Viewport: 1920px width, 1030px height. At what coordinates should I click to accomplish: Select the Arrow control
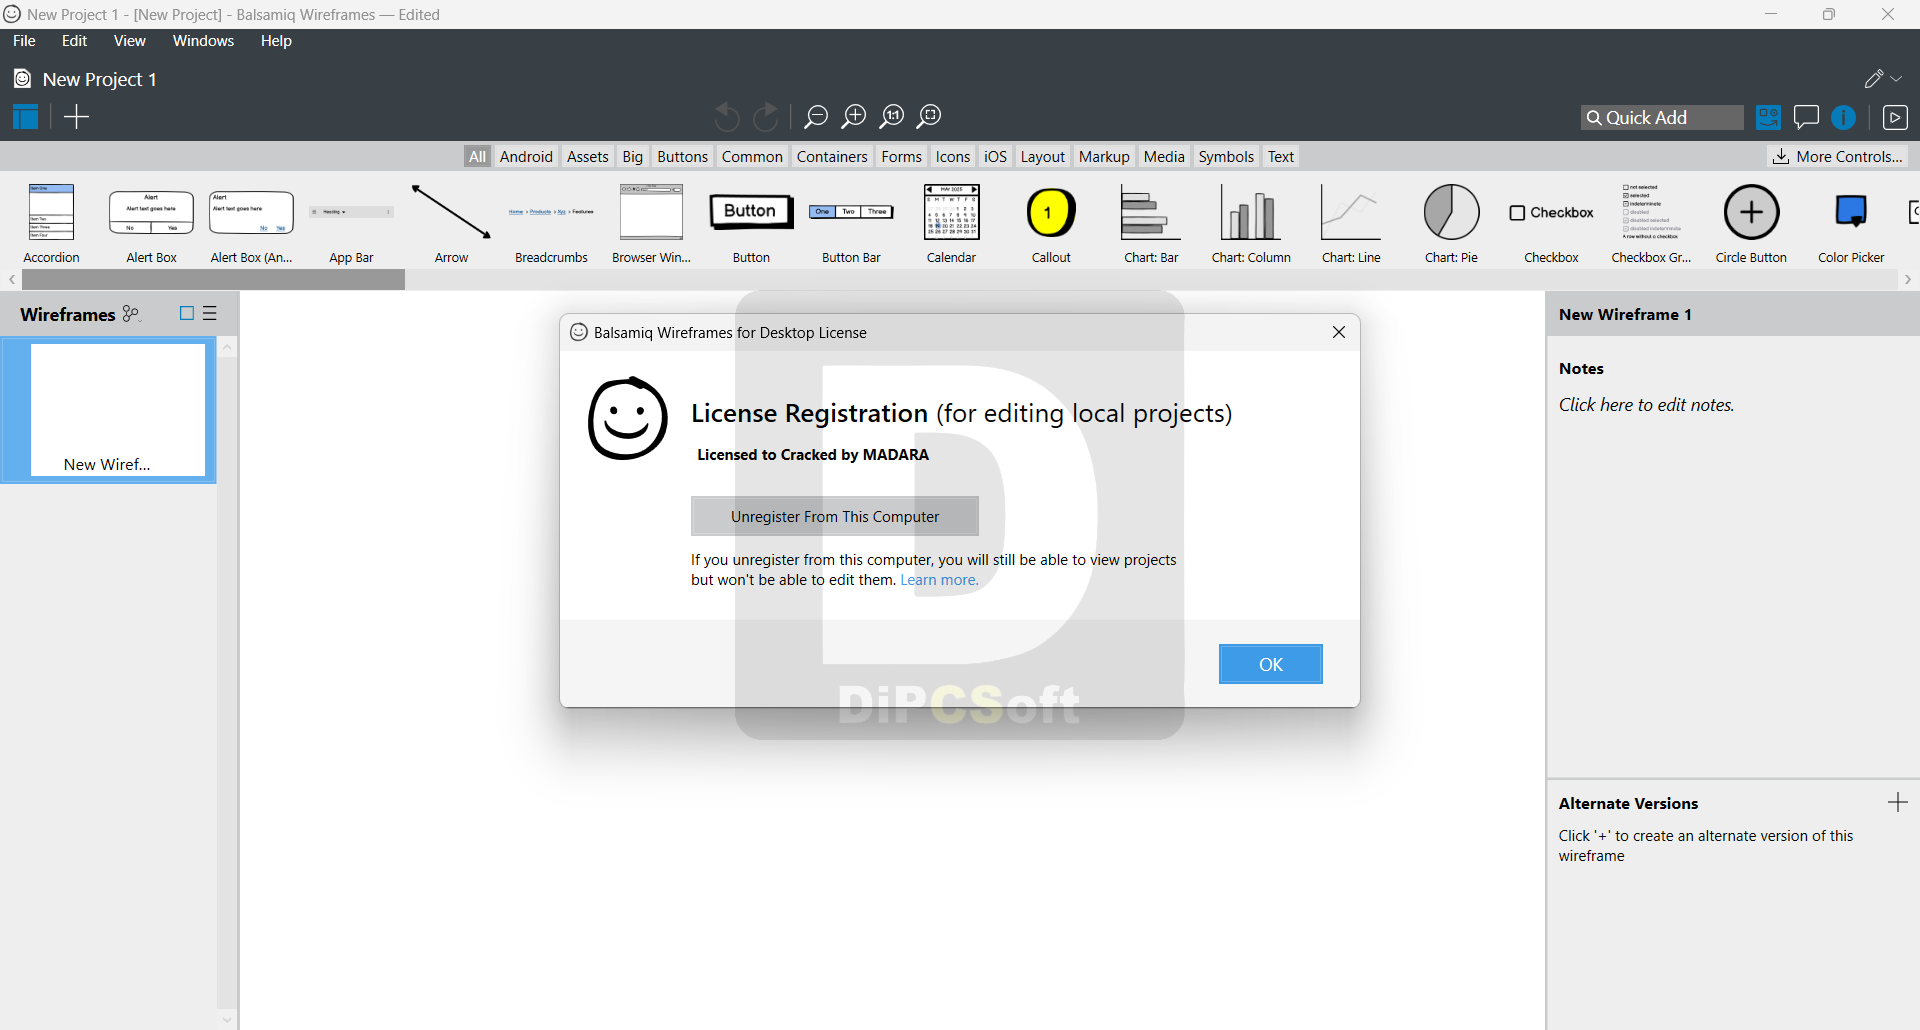click(x=451, y=224)
